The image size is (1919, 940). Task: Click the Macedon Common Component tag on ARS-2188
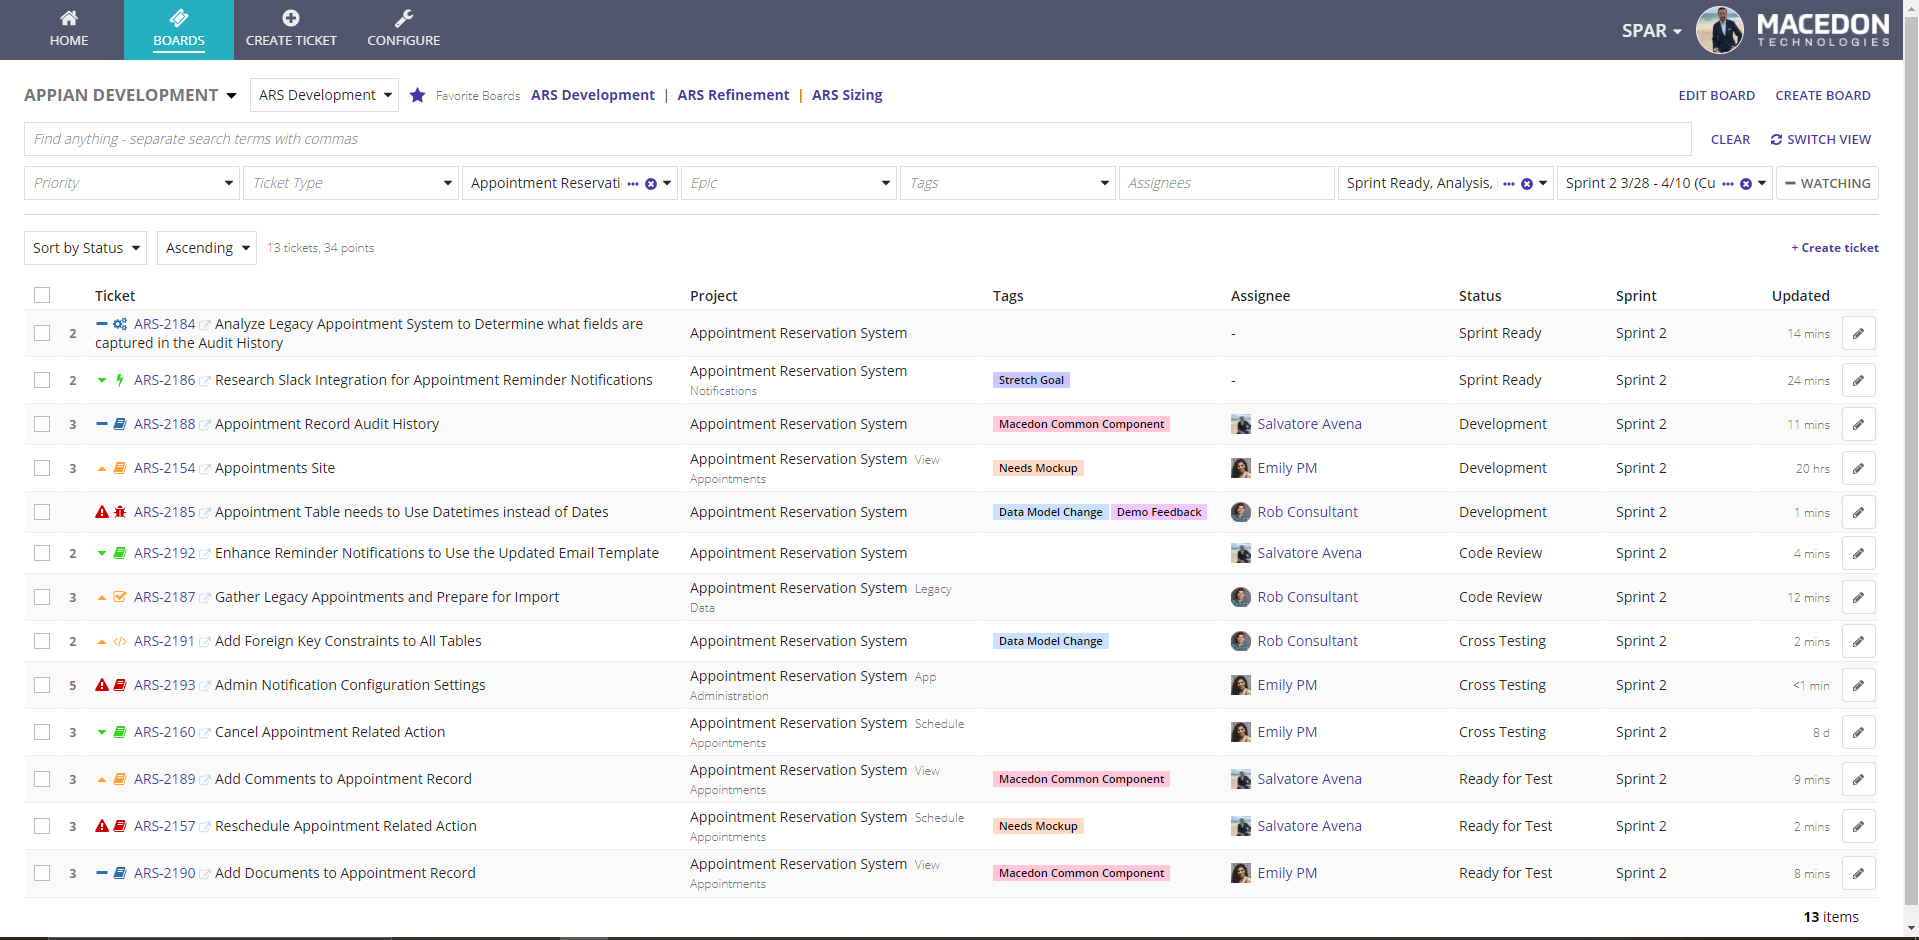click(x=1081, y=424)
